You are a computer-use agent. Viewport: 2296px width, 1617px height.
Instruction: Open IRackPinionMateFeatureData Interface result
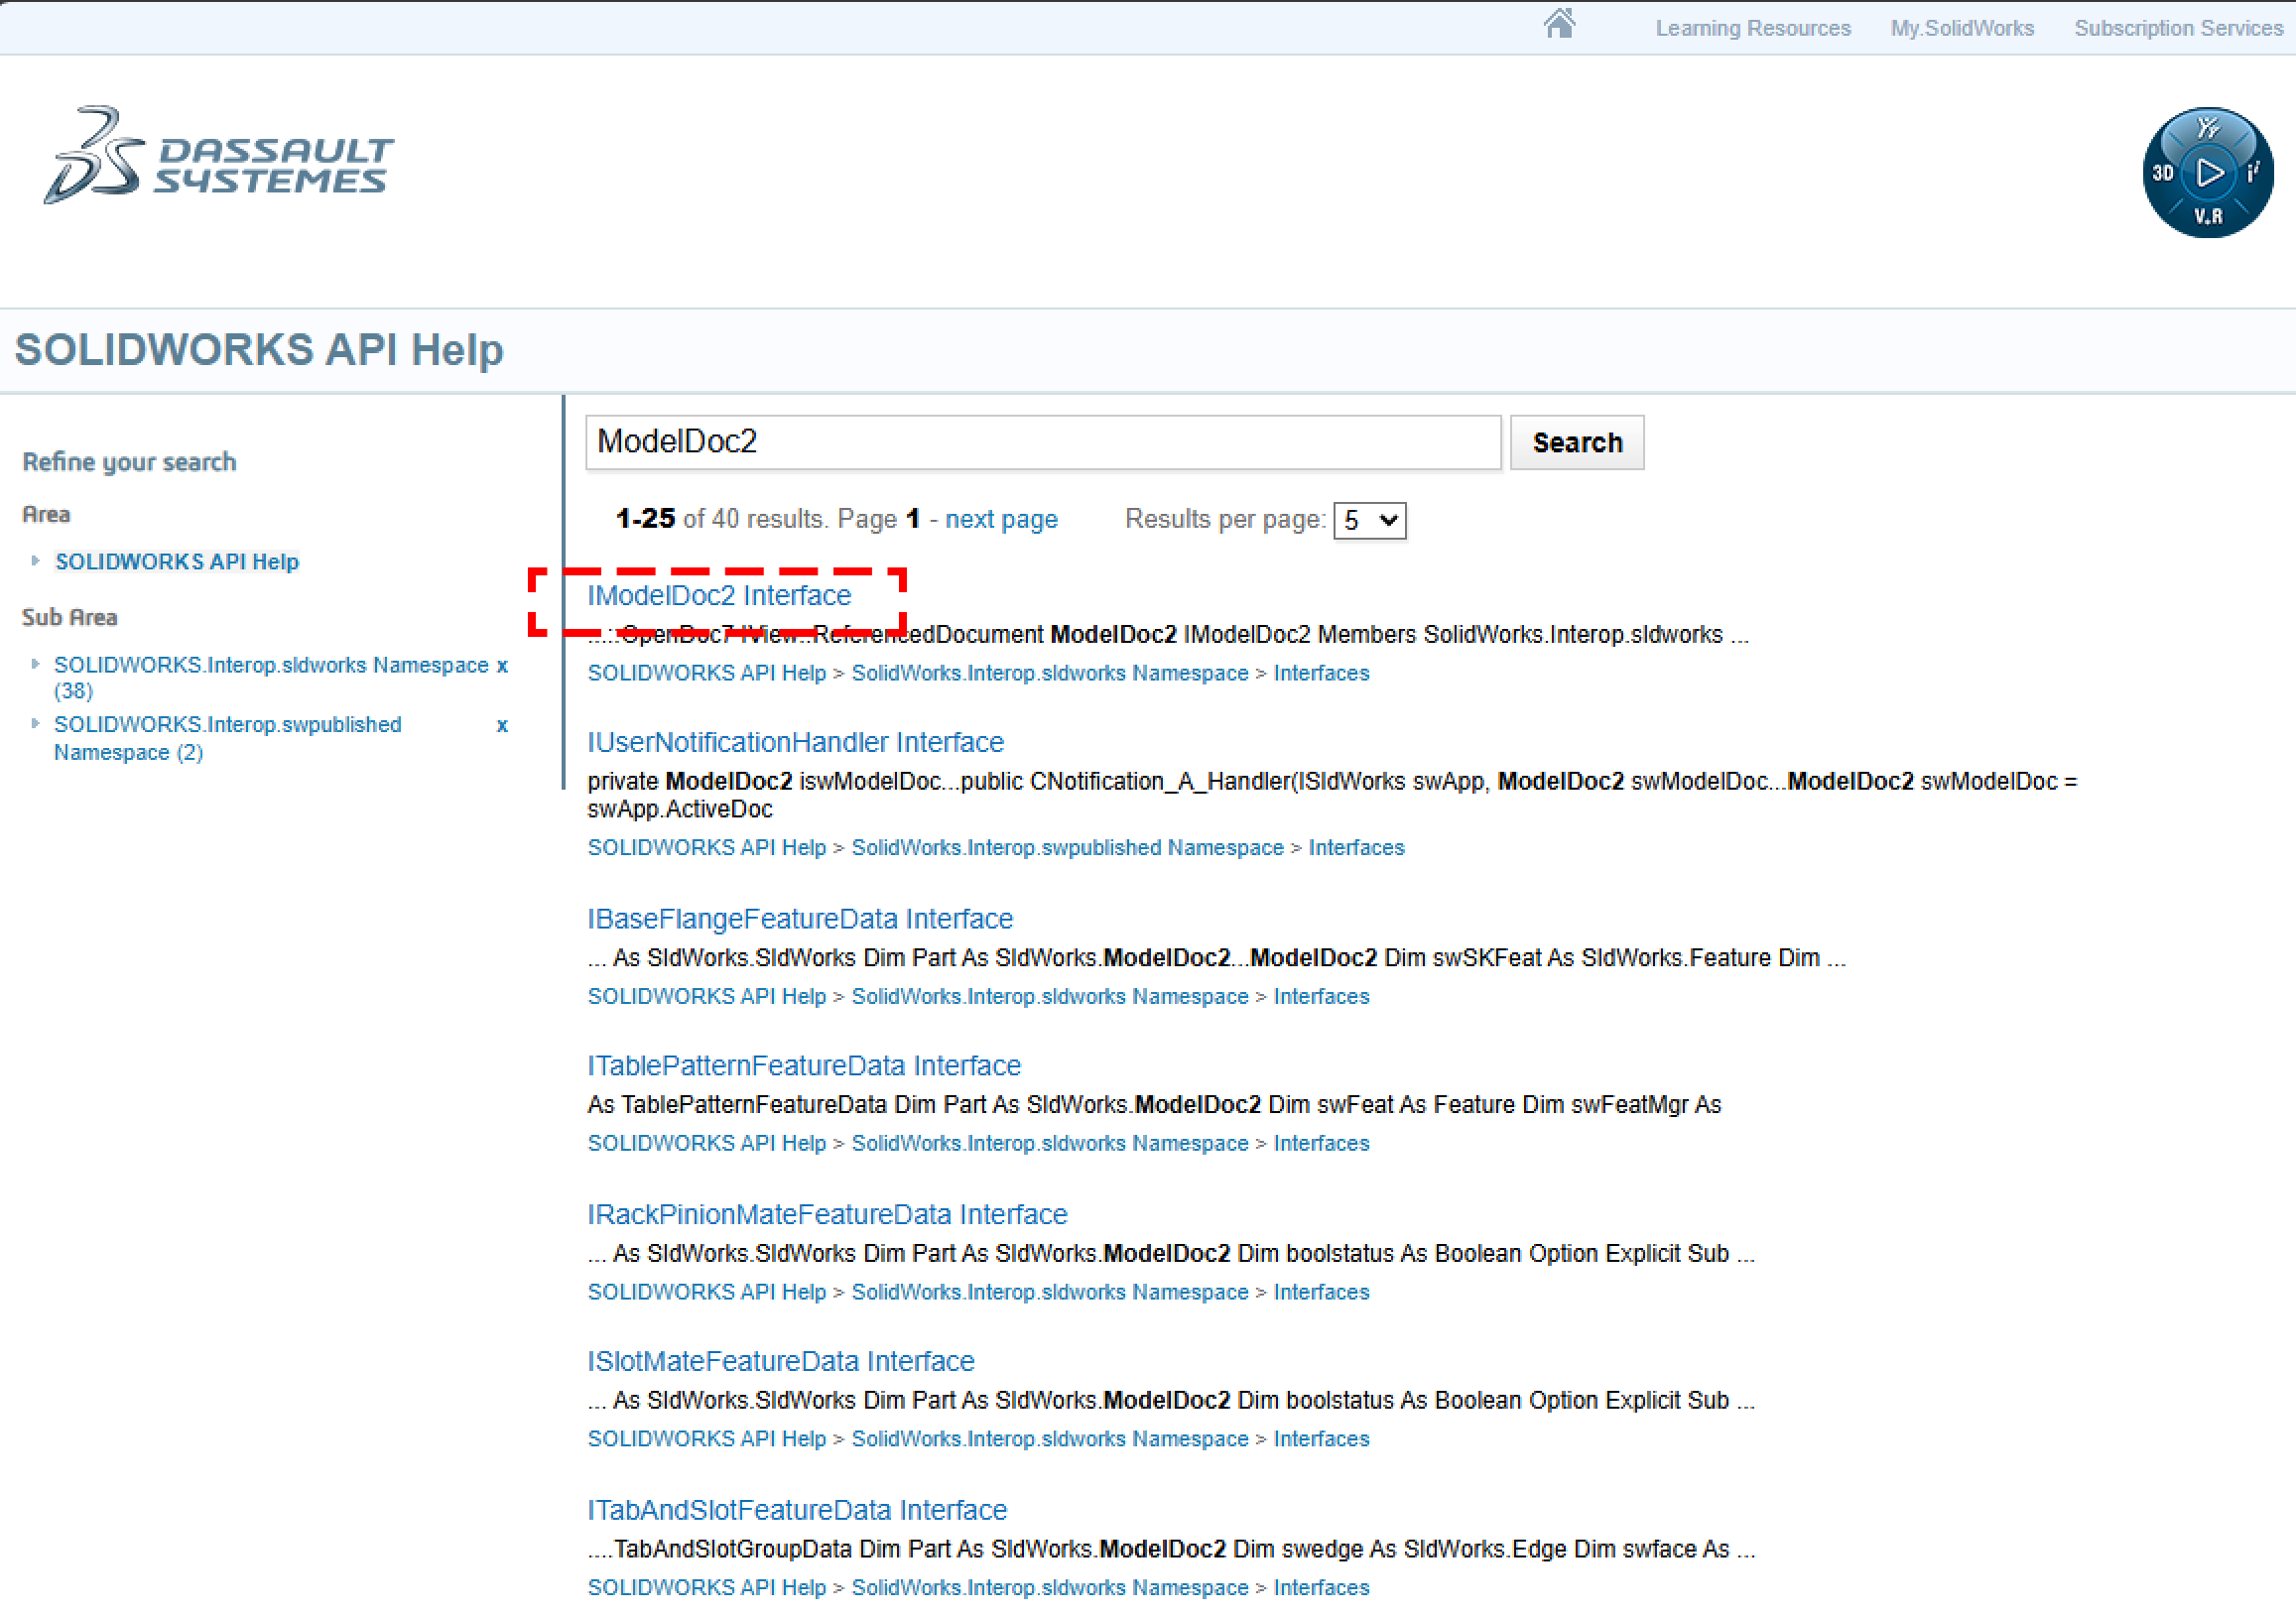point(827,1215)
